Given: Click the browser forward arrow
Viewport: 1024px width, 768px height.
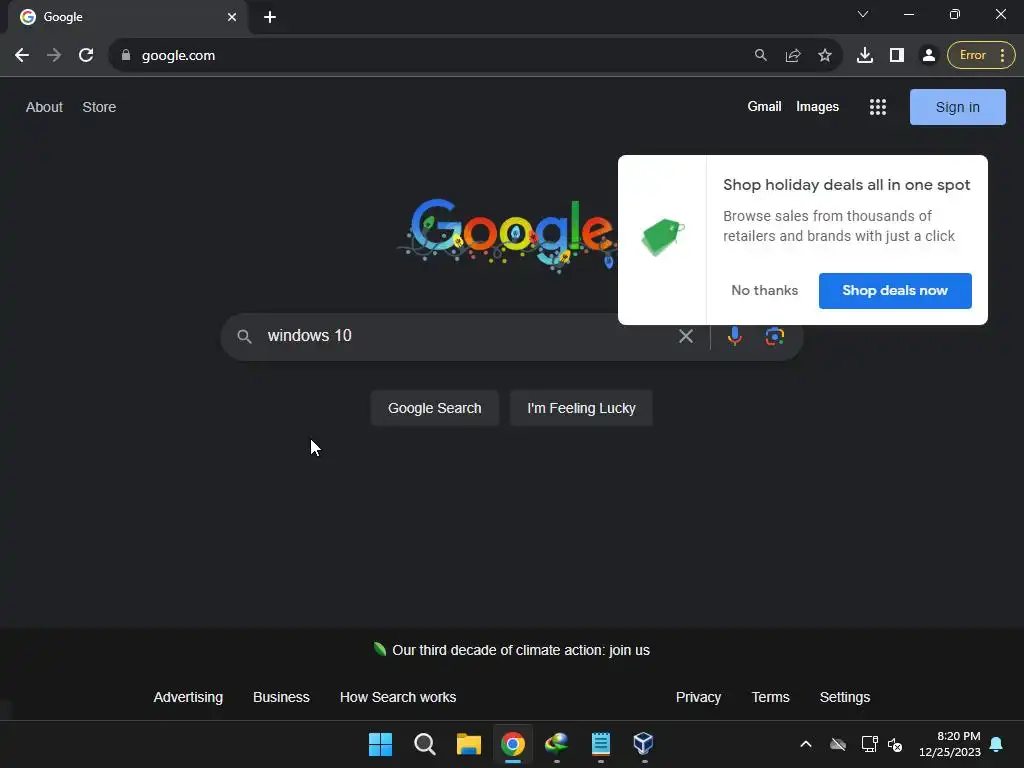Looking at the screenshot, I should pyautogui.click(x=54, y=56).
